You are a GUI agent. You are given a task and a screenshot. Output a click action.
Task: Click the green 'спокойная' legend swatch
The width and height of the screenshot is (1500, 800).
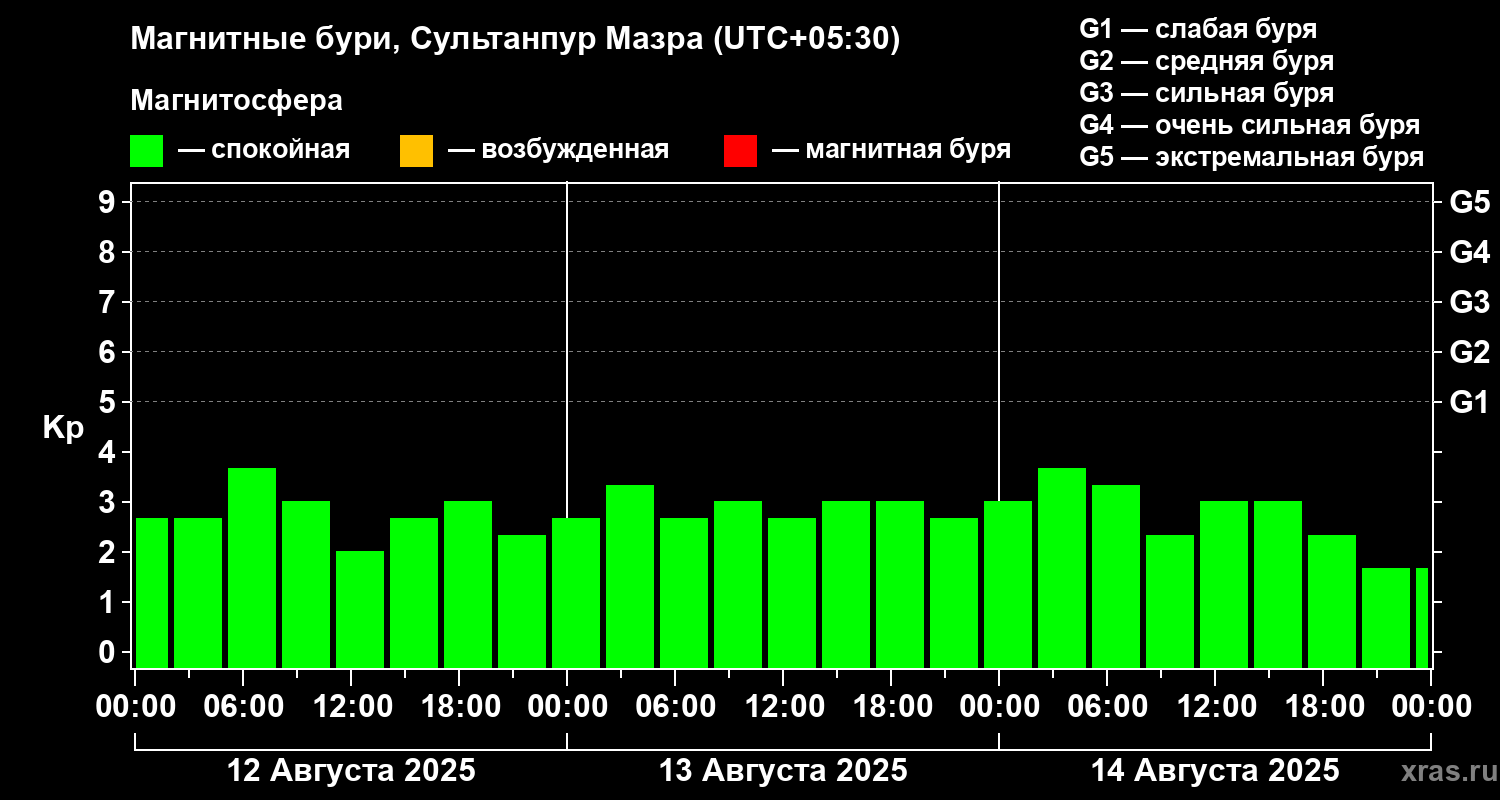click(x=146, y=151)
